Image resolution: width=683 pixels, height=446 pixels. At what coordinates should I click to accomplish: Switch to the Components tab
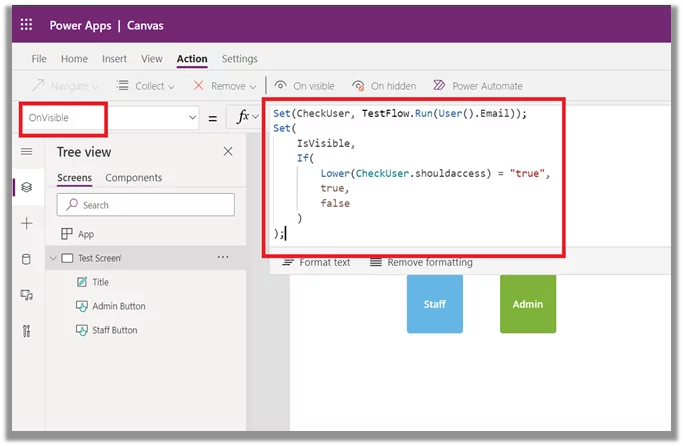coord(134,178)
